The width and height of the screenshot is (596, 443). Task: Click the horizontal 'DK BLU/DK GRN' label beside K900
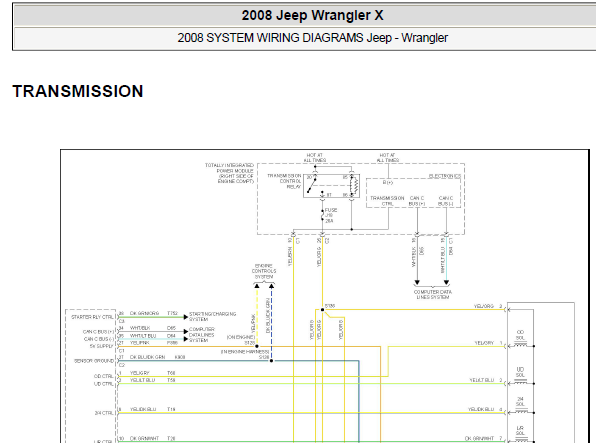click(x=147, y=357)
